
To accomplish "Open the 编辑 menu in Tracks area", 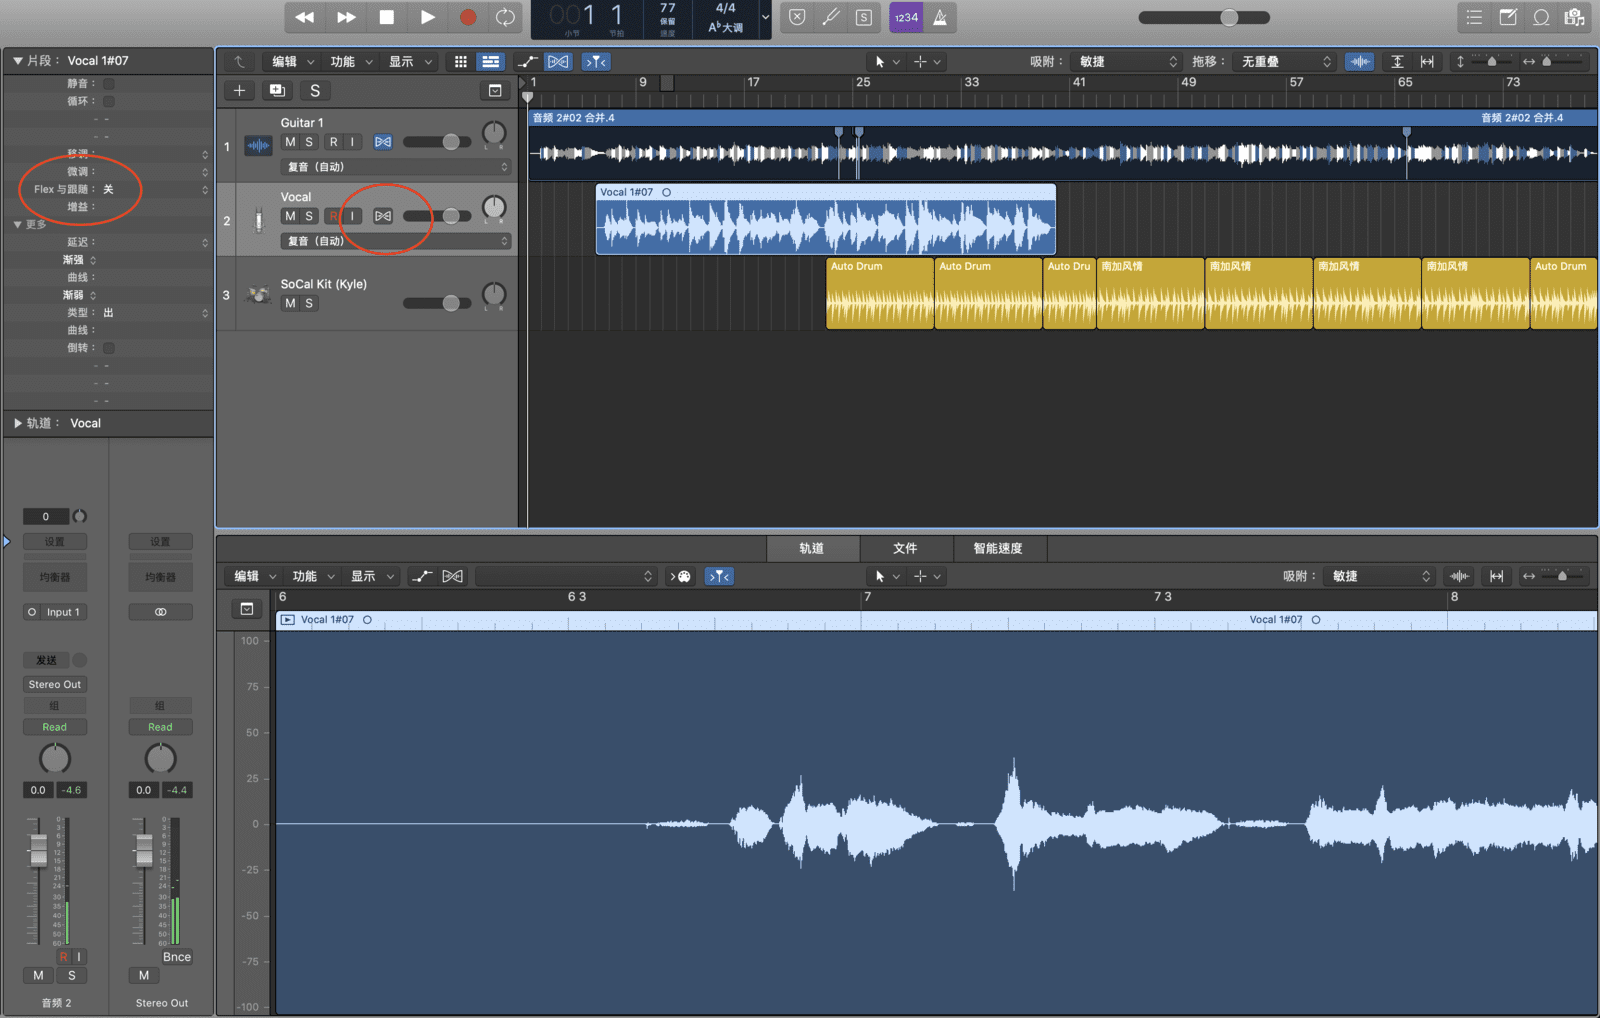I will pos(293,62).
